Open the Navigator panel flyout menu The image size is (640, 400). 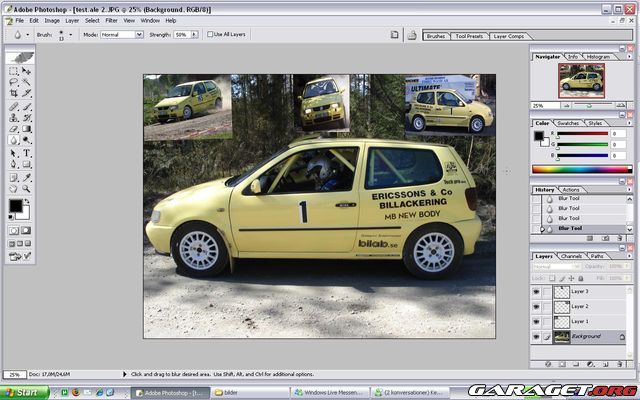tap(629, 57)
